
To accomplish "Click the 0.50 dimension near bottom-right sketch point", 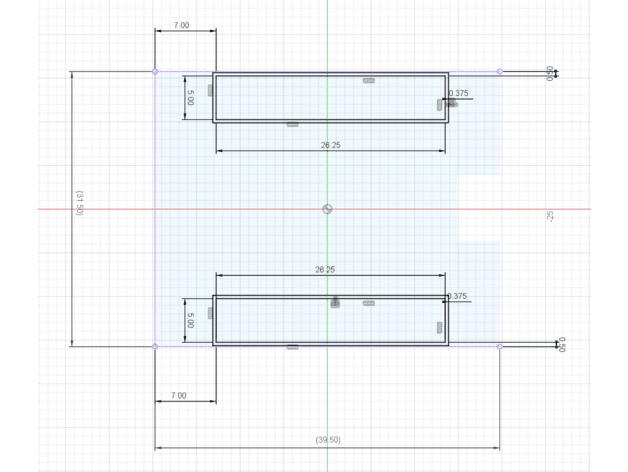I will pyautogui.click(x=562, y=345).
